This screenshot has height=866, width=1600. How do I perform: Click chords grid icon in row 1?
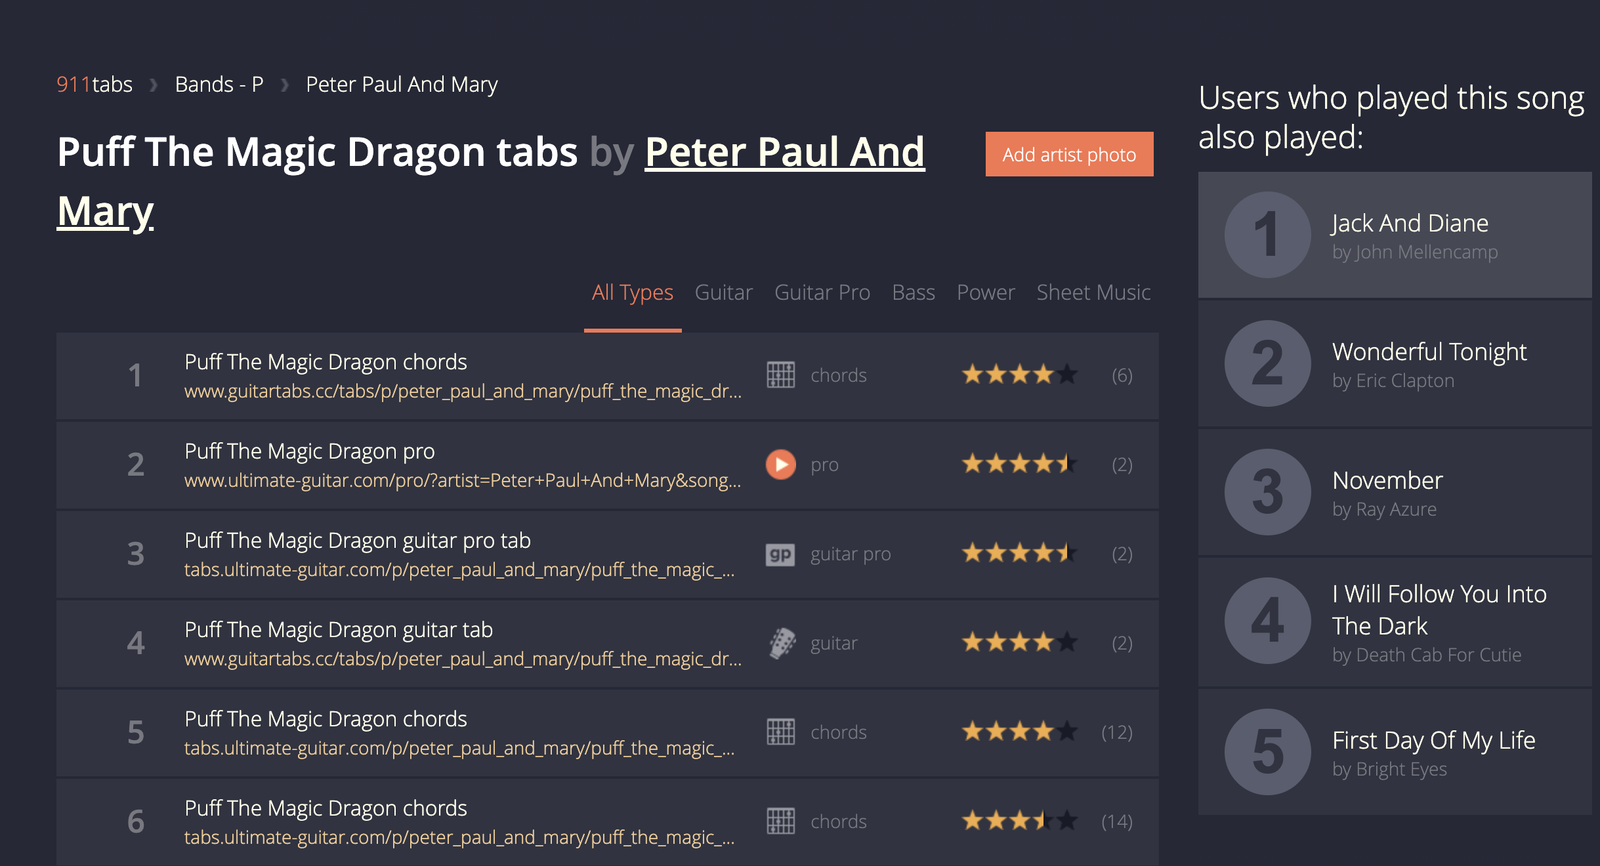[x=781, y=375]
